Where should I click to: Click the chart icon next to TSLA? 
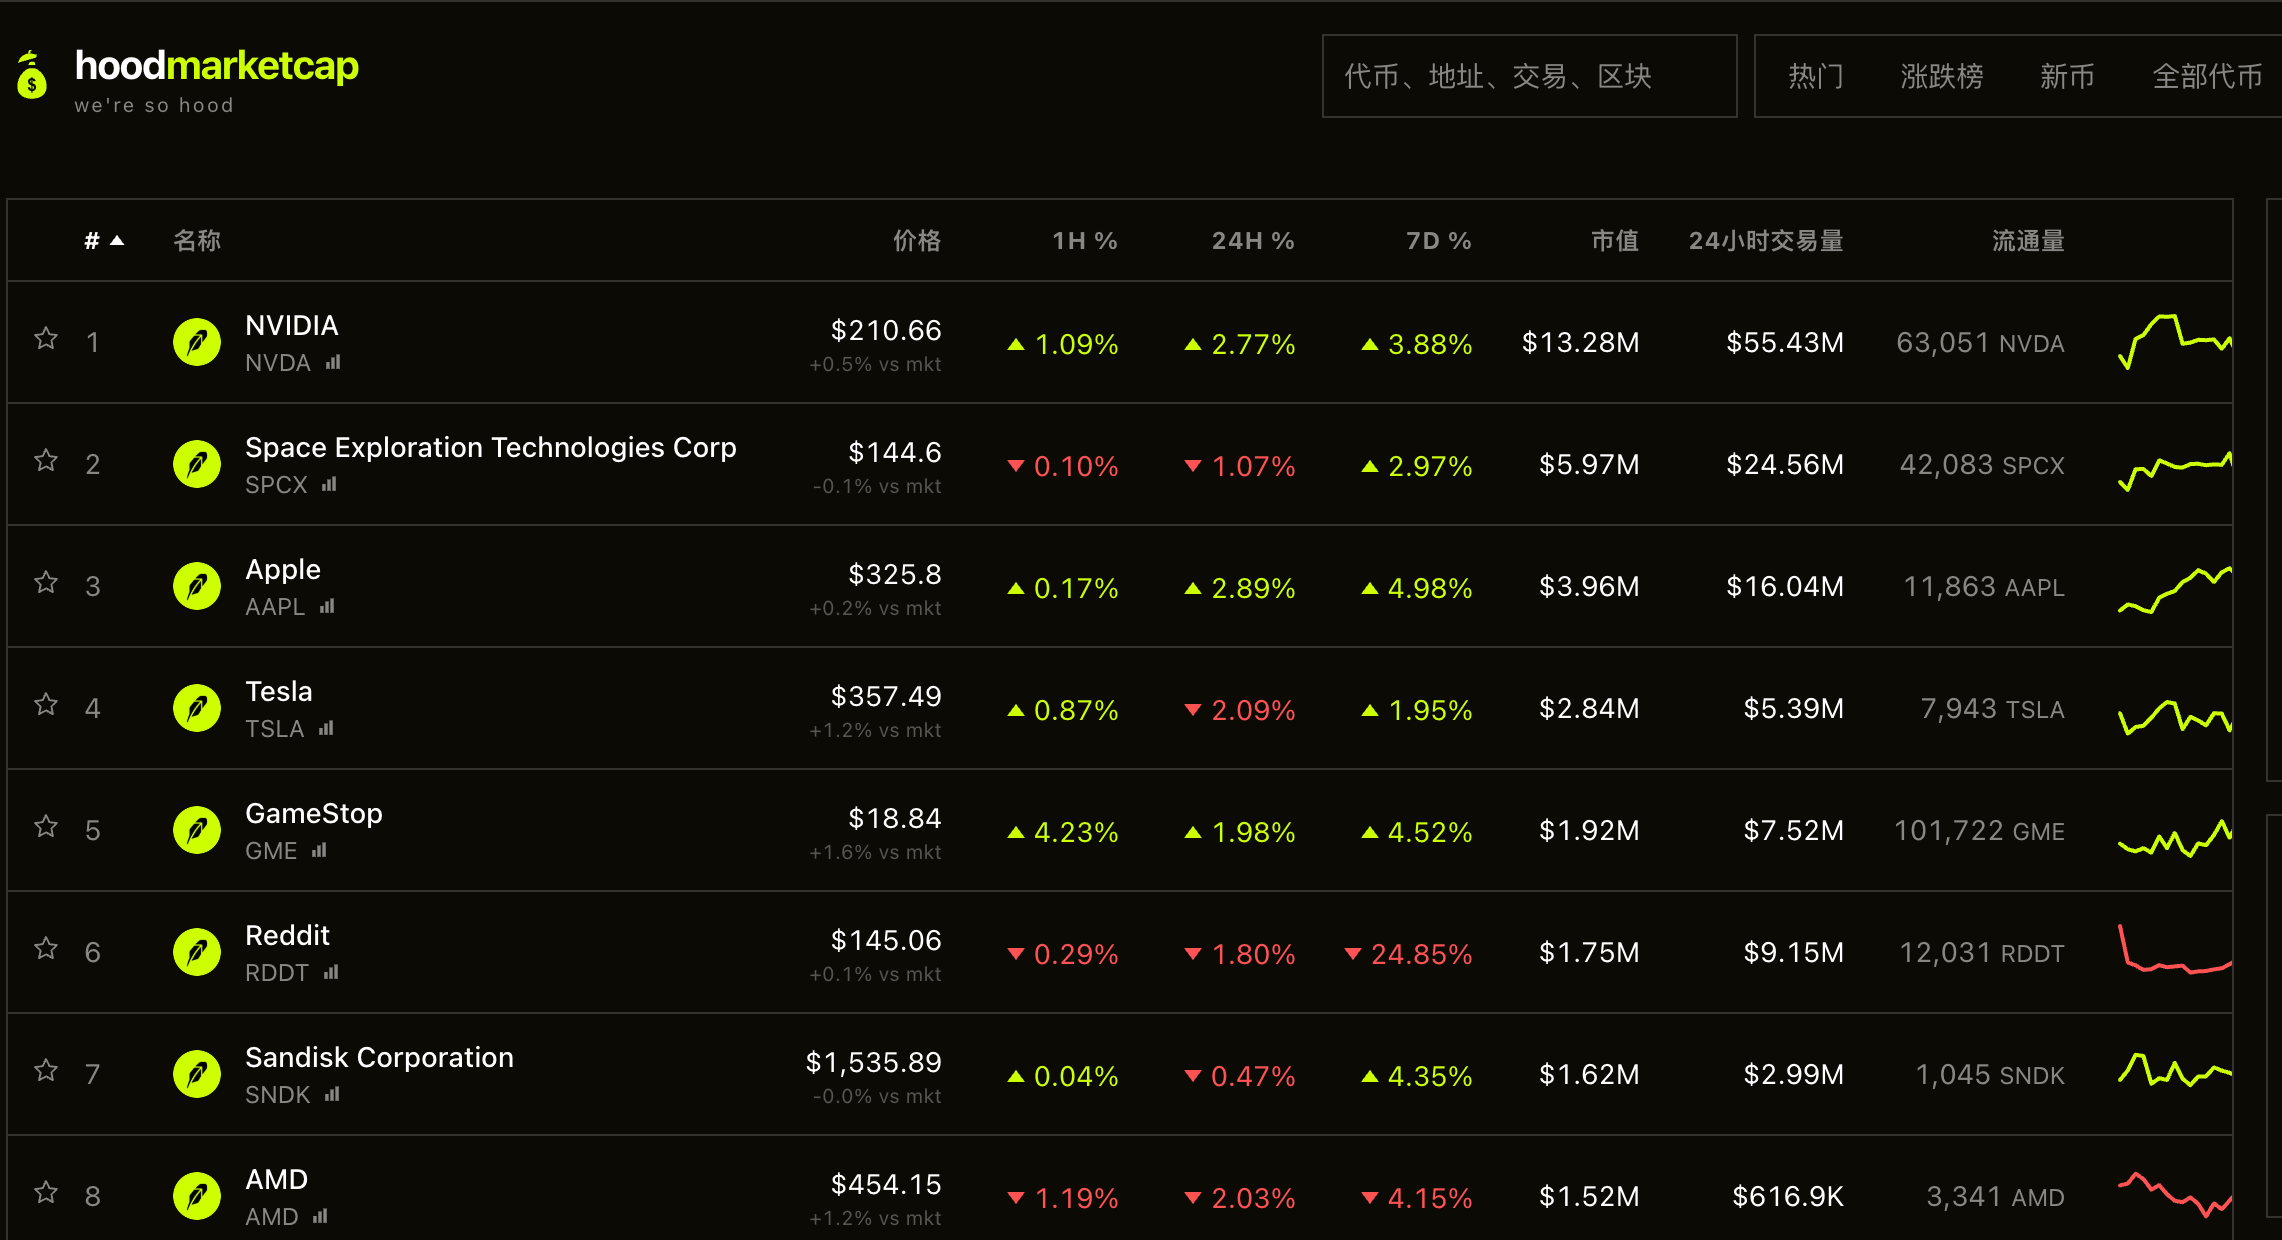326,728
